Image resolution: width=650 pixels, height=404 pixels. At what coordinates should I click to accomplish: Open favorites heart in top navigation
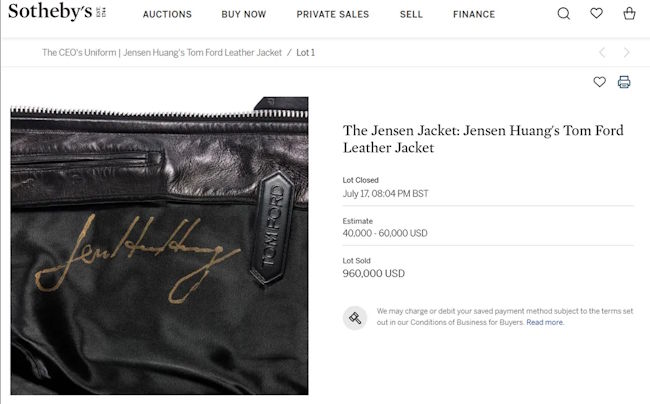[596, 13]
